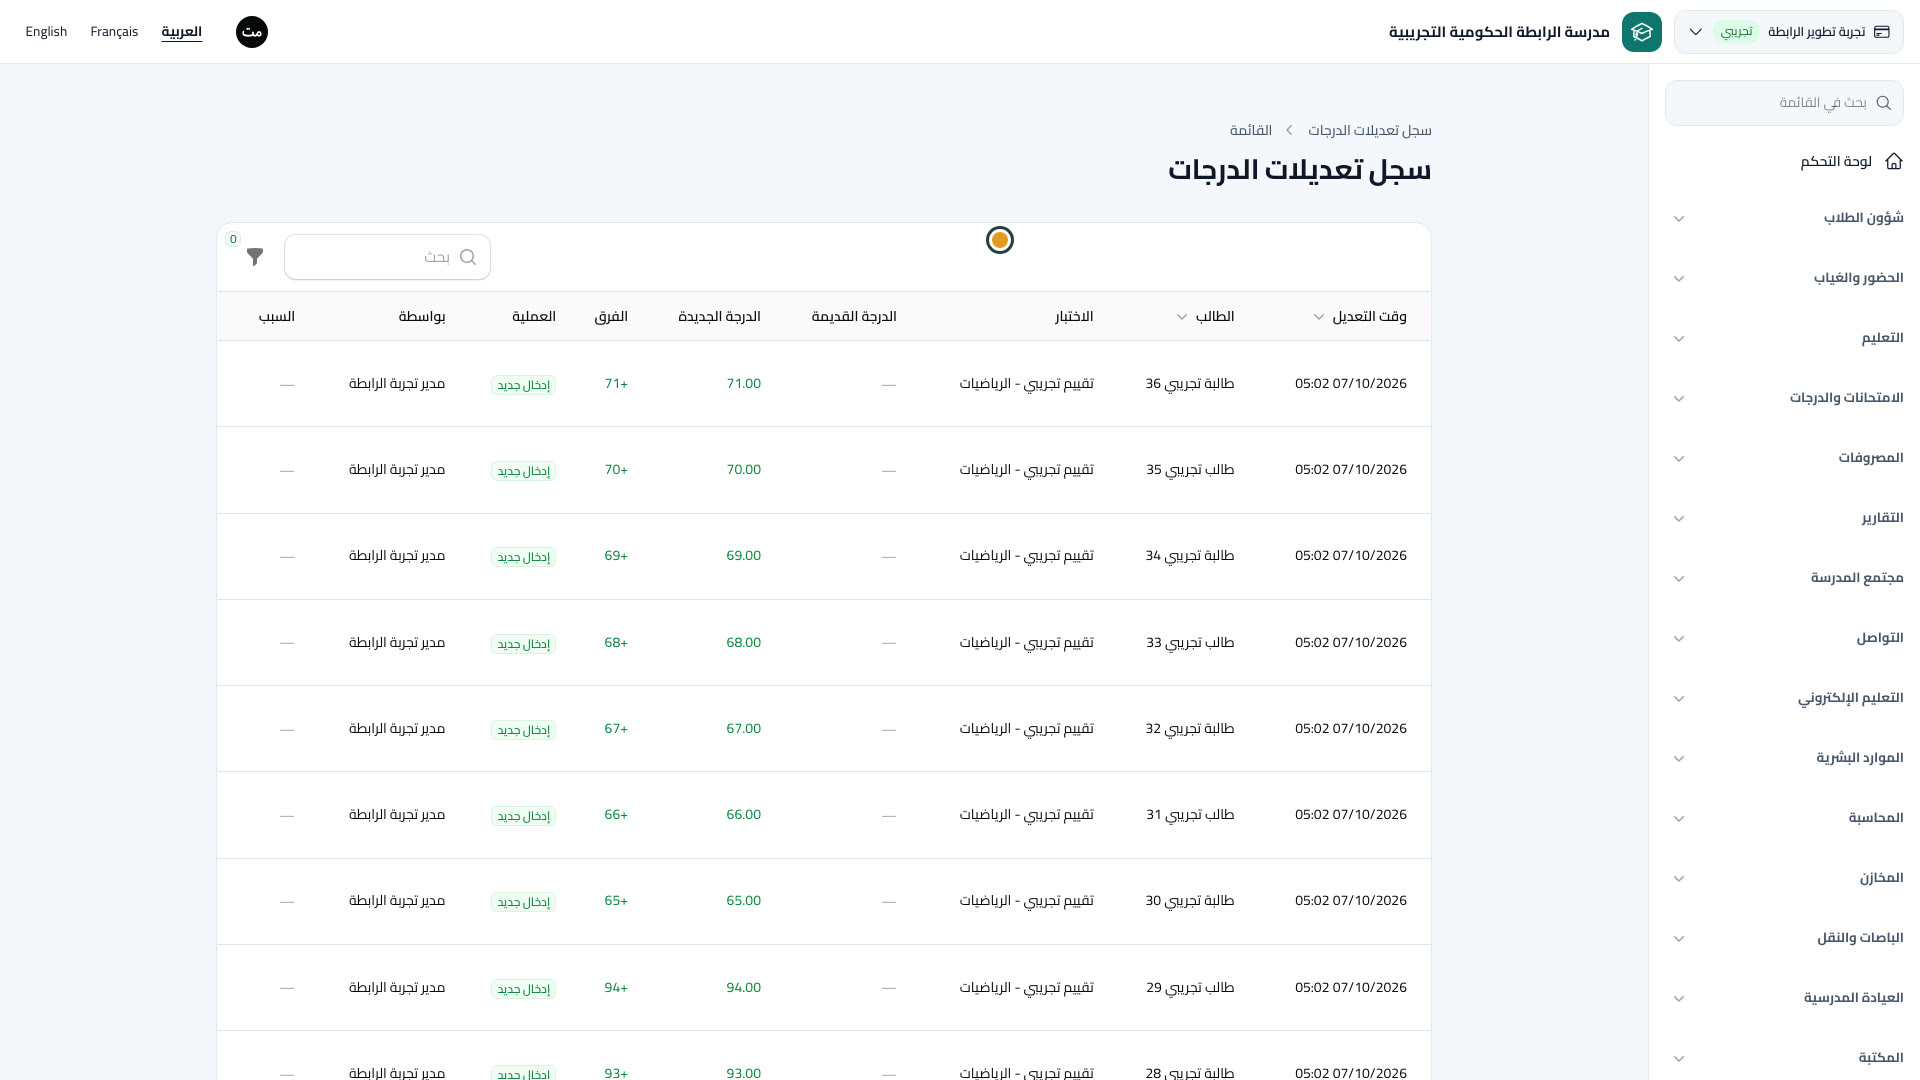The image size is (1920, 1080).
Task: Click the school graduation cap logo
Action: click(1641, 32)
